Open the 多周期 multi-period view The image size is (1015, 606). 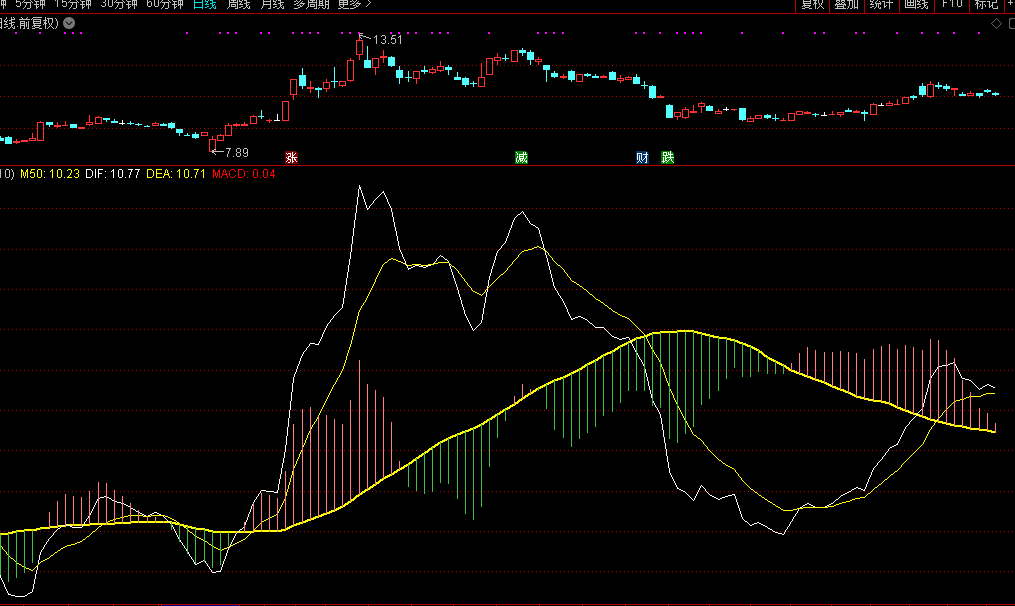pyautogui.click(x=311, y=4)
